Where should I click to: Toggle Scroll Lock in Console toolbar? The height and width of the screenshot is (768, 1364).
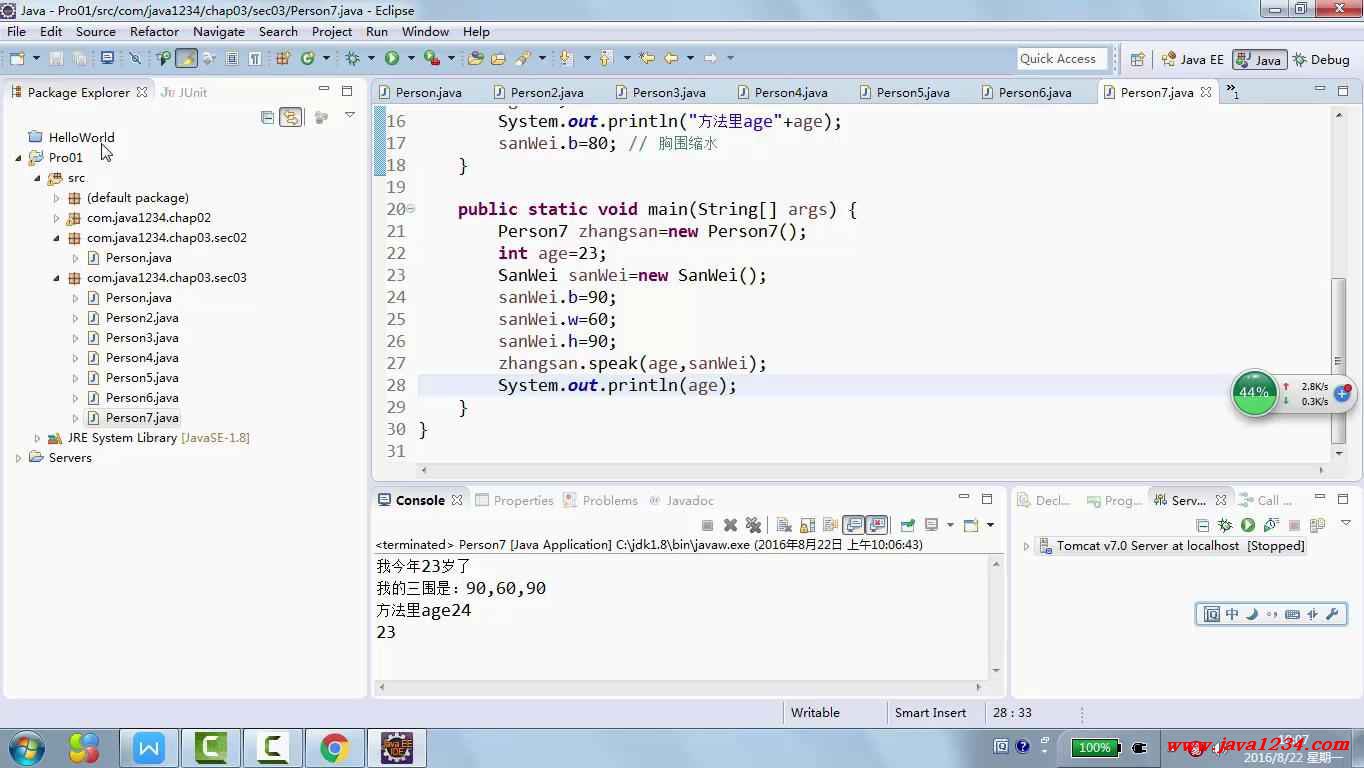[x=806, y=525]
